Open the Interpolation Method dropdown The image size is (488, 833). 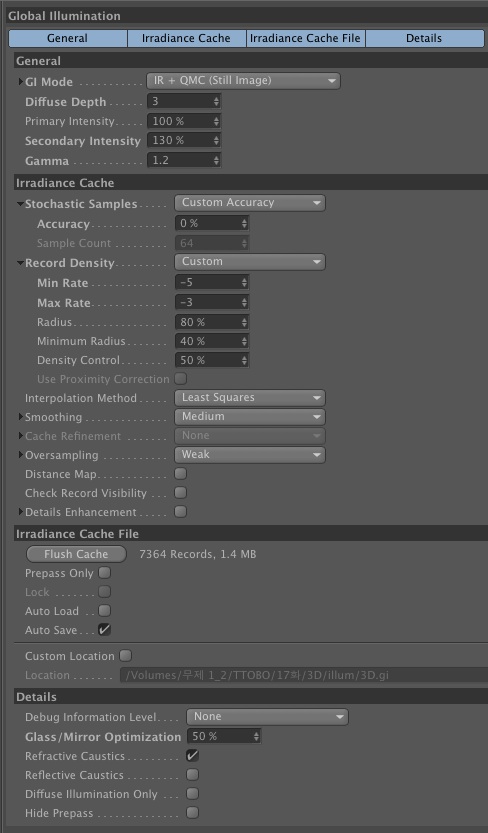click(x=250, y=397)
